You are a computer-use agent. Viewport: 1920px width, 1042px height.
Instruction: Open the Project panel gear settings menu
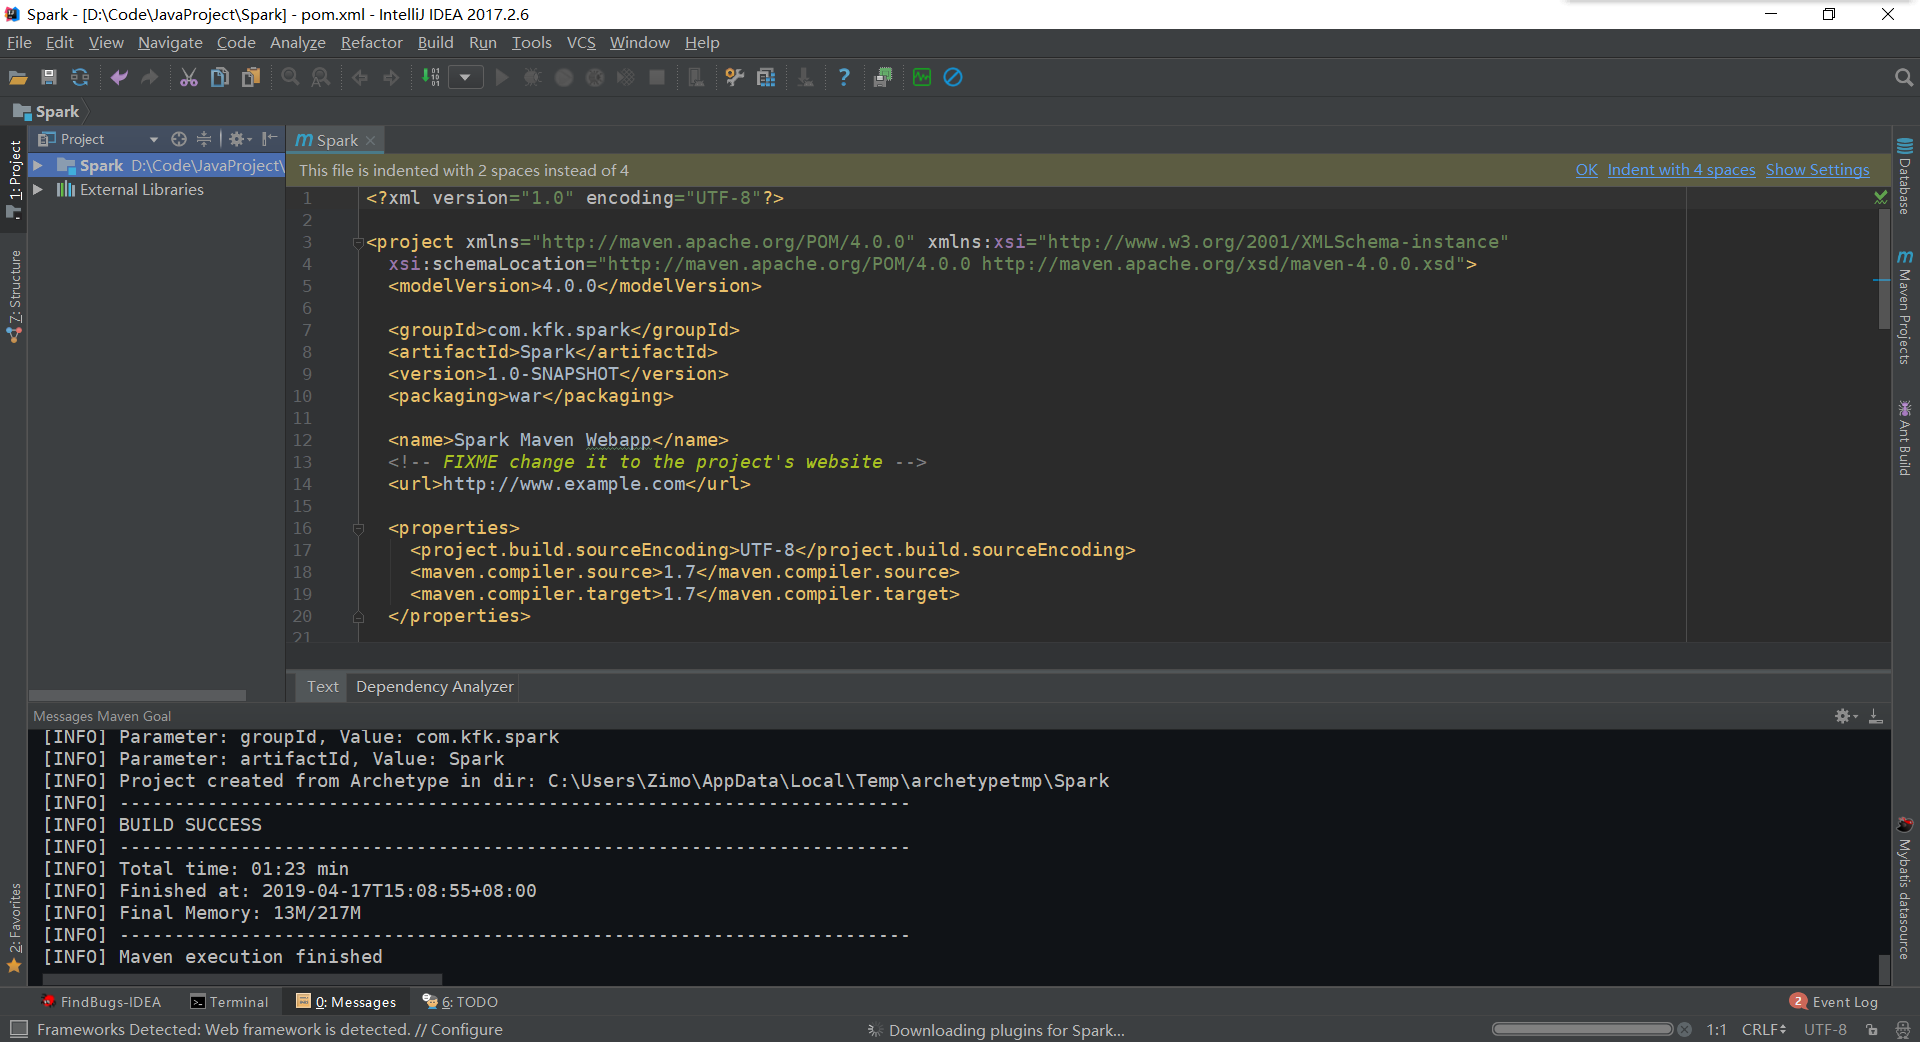pyautogui.click(x=239, y=139)
